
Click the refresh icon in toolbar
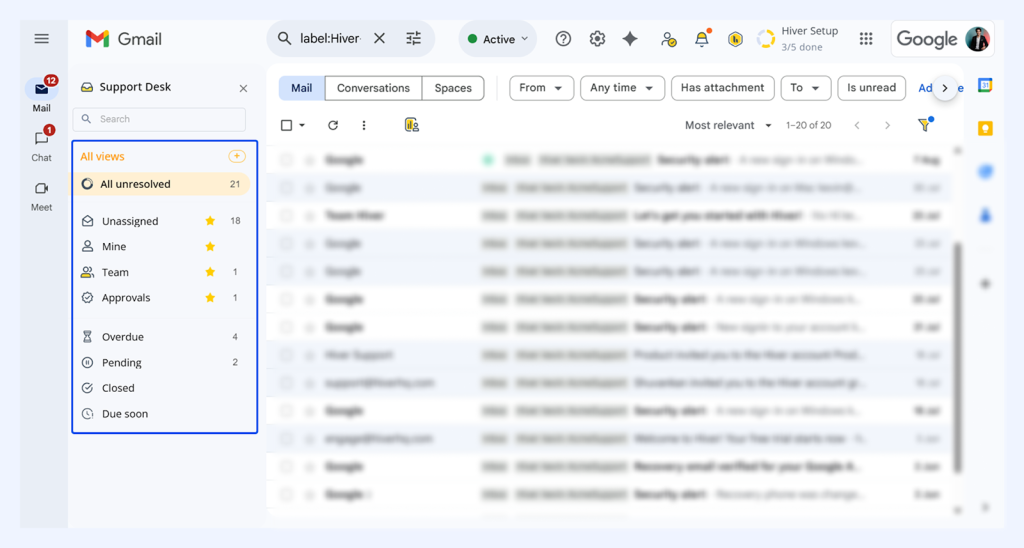coord(333,125)
